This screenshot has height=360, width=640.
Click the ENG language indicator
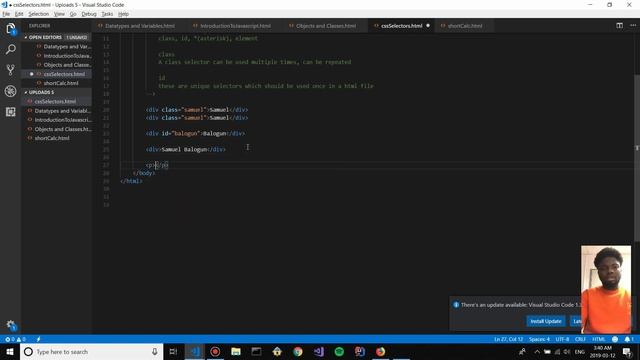point(580,351)
